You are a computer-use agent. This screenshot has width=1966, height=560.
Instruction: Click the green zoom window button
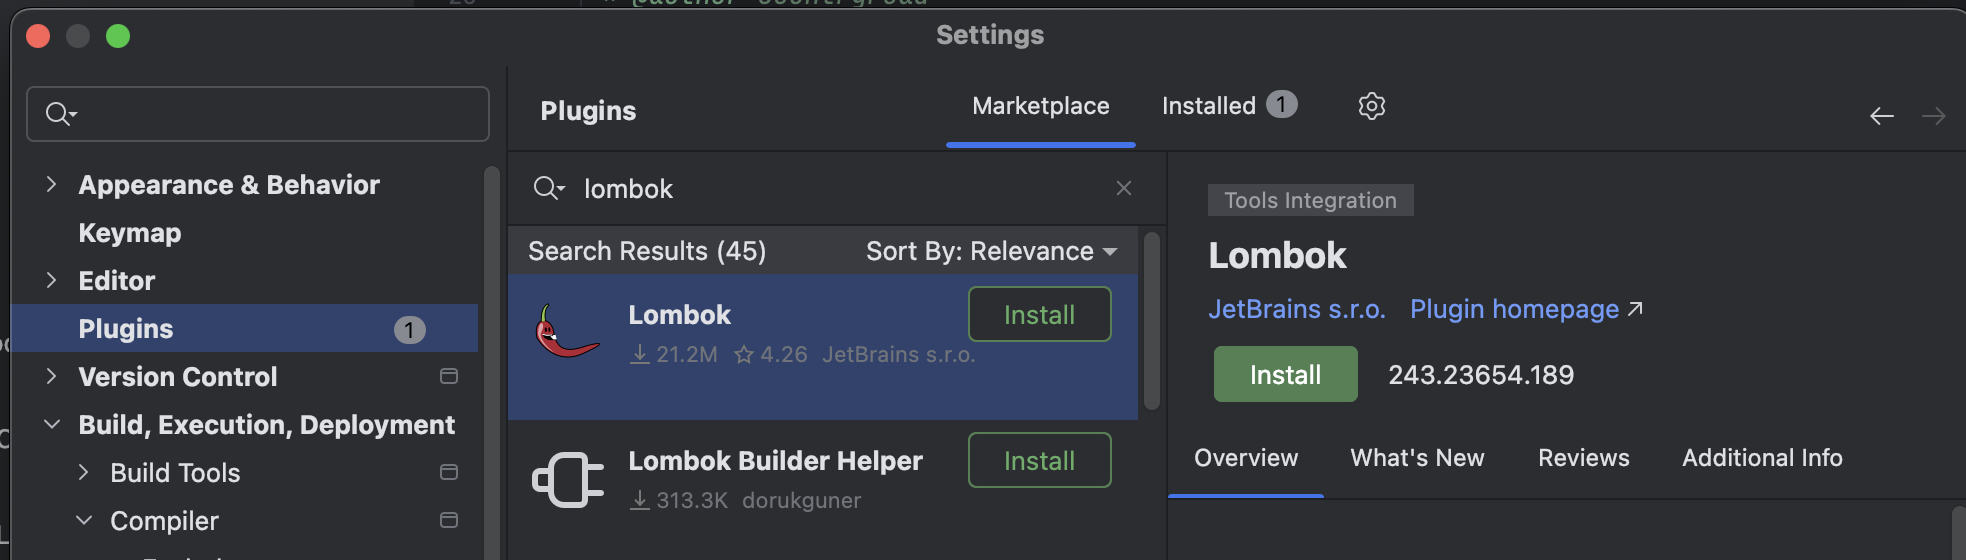point(118,36)
